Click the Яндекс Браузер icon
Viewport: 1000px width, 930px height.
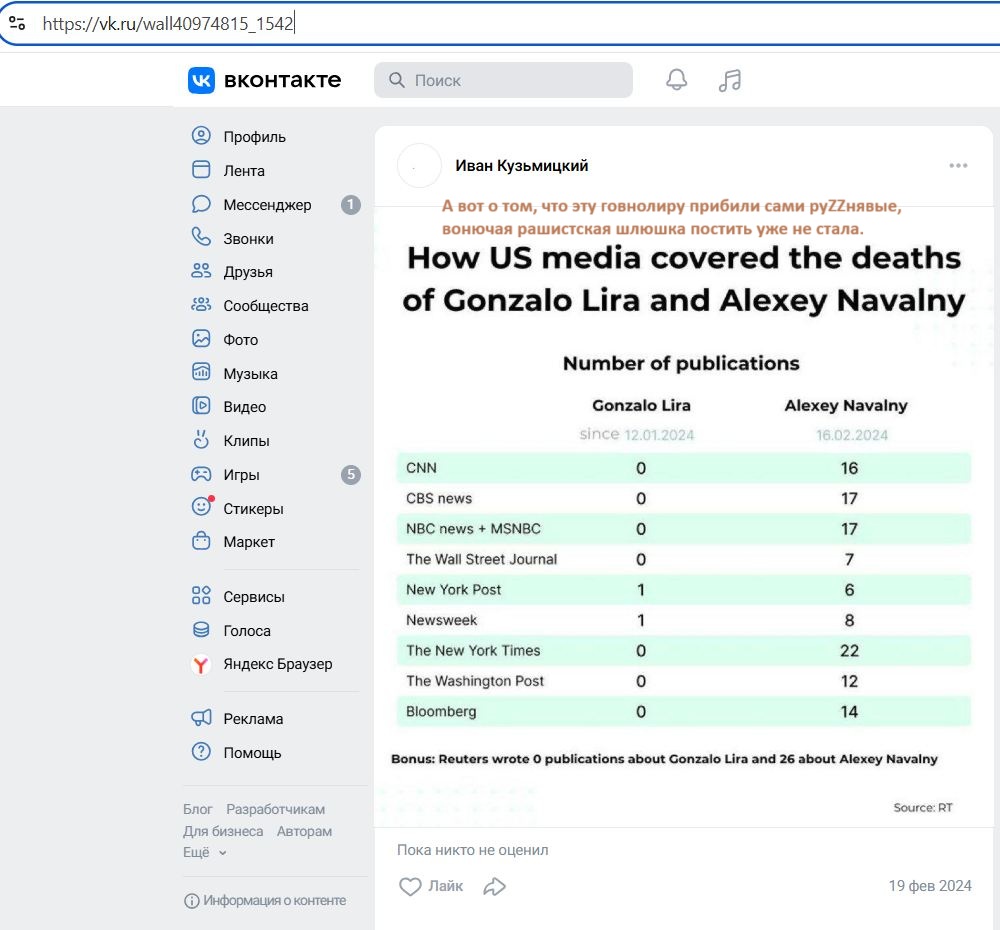(201, 664)
